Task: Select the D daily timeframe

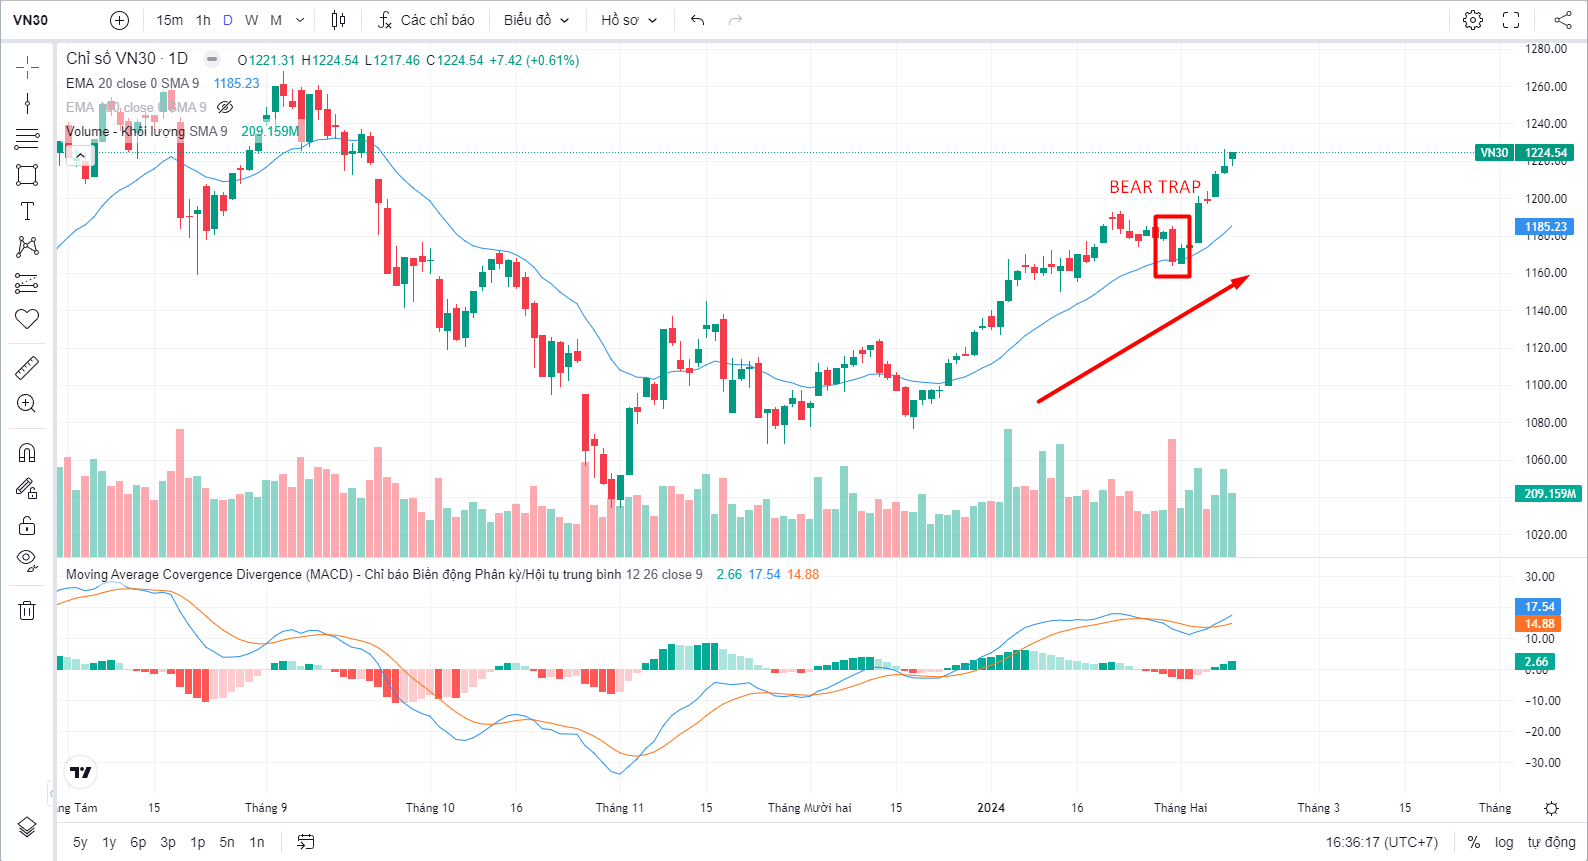Action: 228,20
